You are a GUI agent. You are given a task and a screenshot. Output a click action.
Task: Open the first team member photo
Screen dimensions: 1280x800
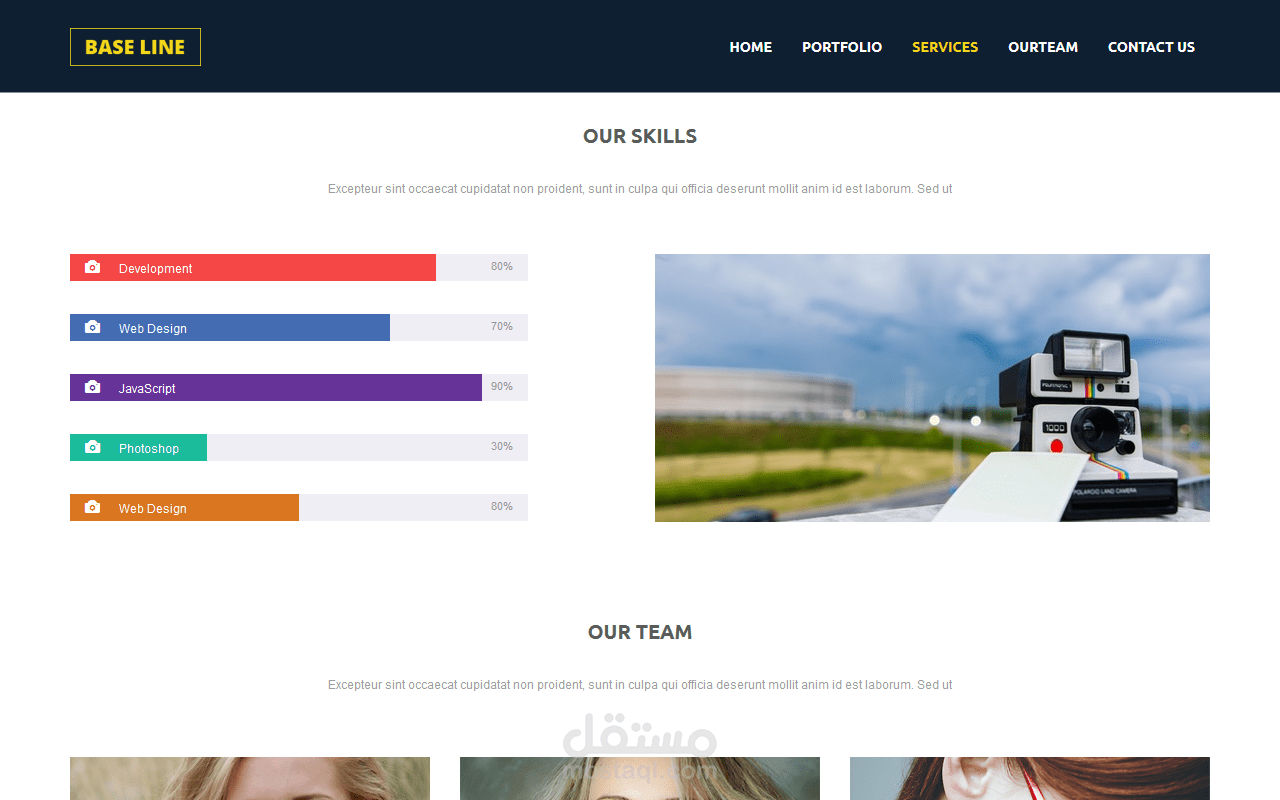250,778
